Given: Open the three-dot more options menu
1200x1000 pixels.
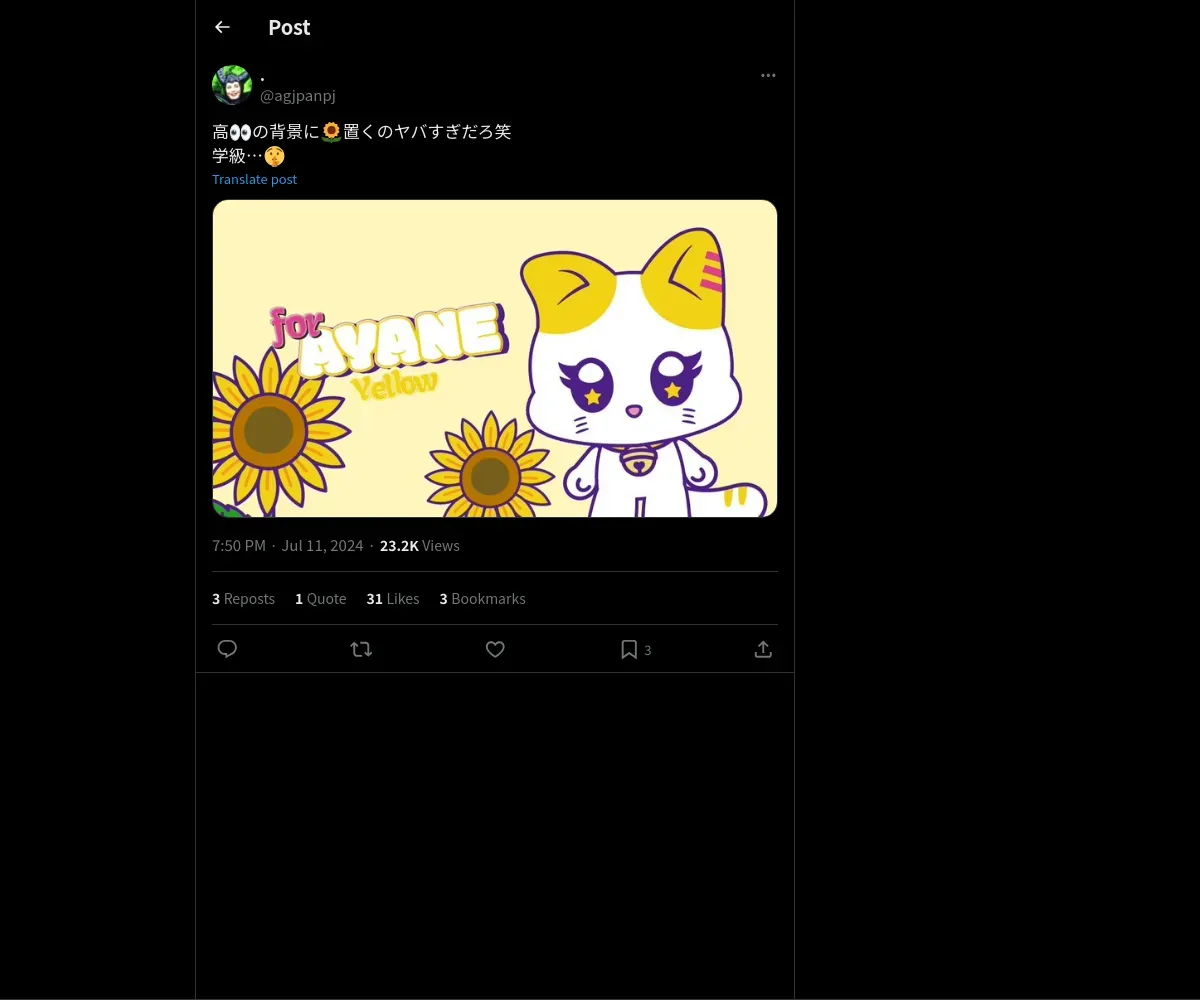Looking at the screenshot, I should 768,76.
